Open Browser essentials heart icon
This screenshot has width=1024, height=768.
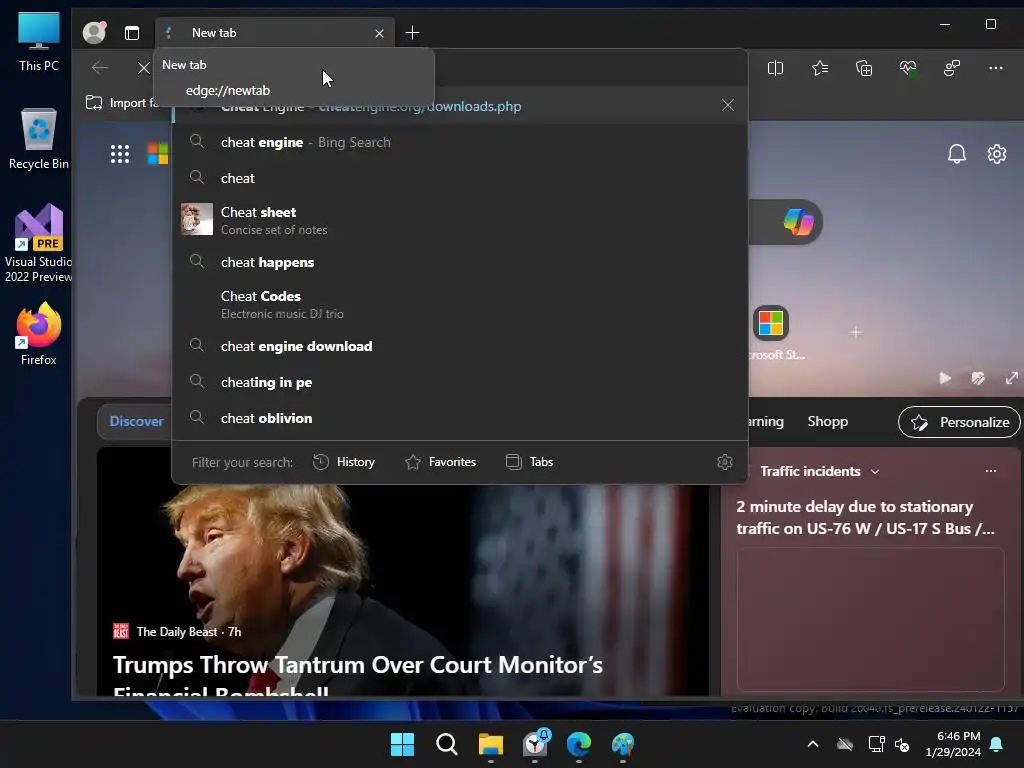(x=908, y=68)
